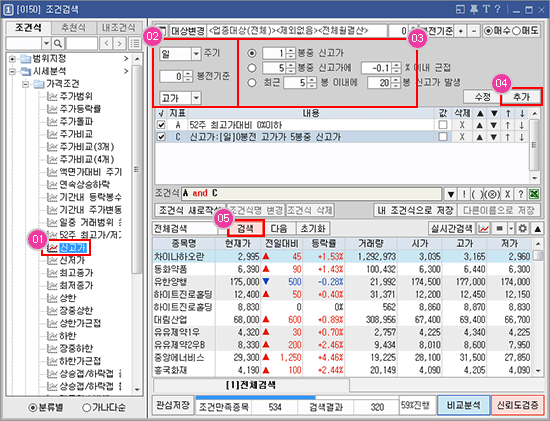Select the 매도 radio button

tap(516, 31)
